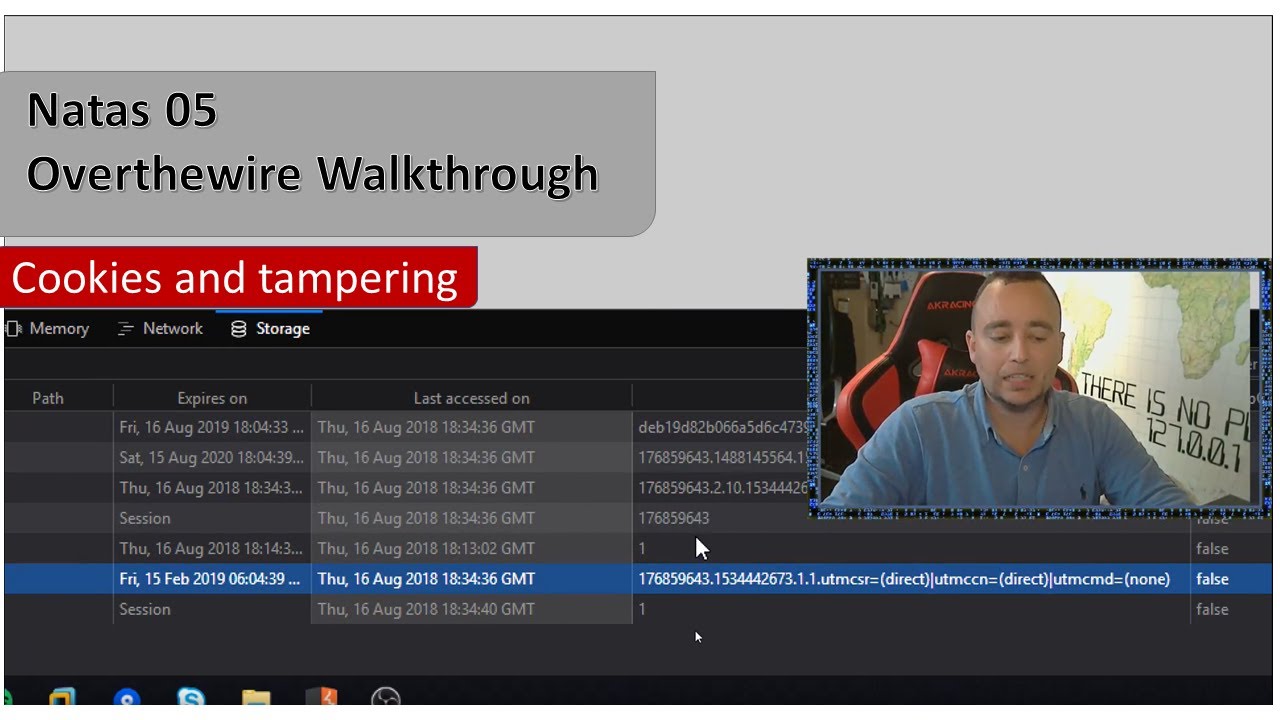The width and height of the screenshot is (1280, 720).
Task: Click the Network tab icon
Action: [x=125, y=329]
